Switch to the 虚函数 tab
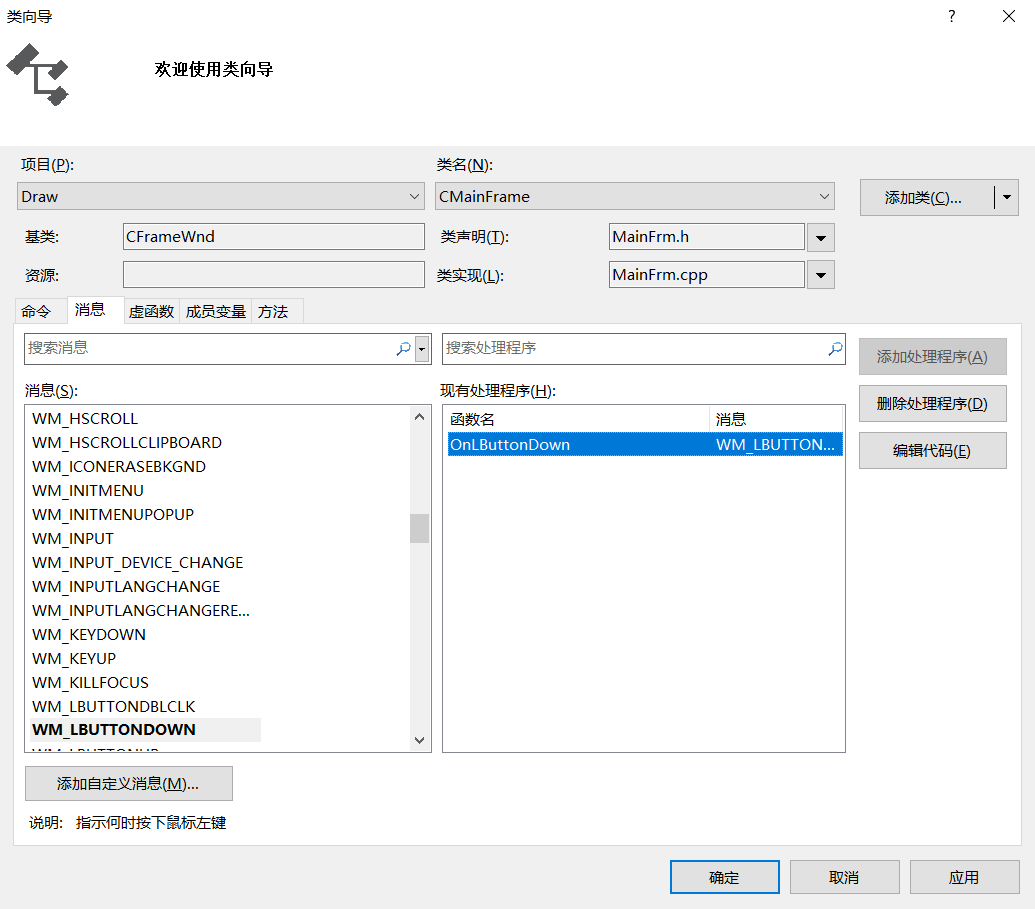The height and width of the screenshot is (909, 1035). (151, 311)
